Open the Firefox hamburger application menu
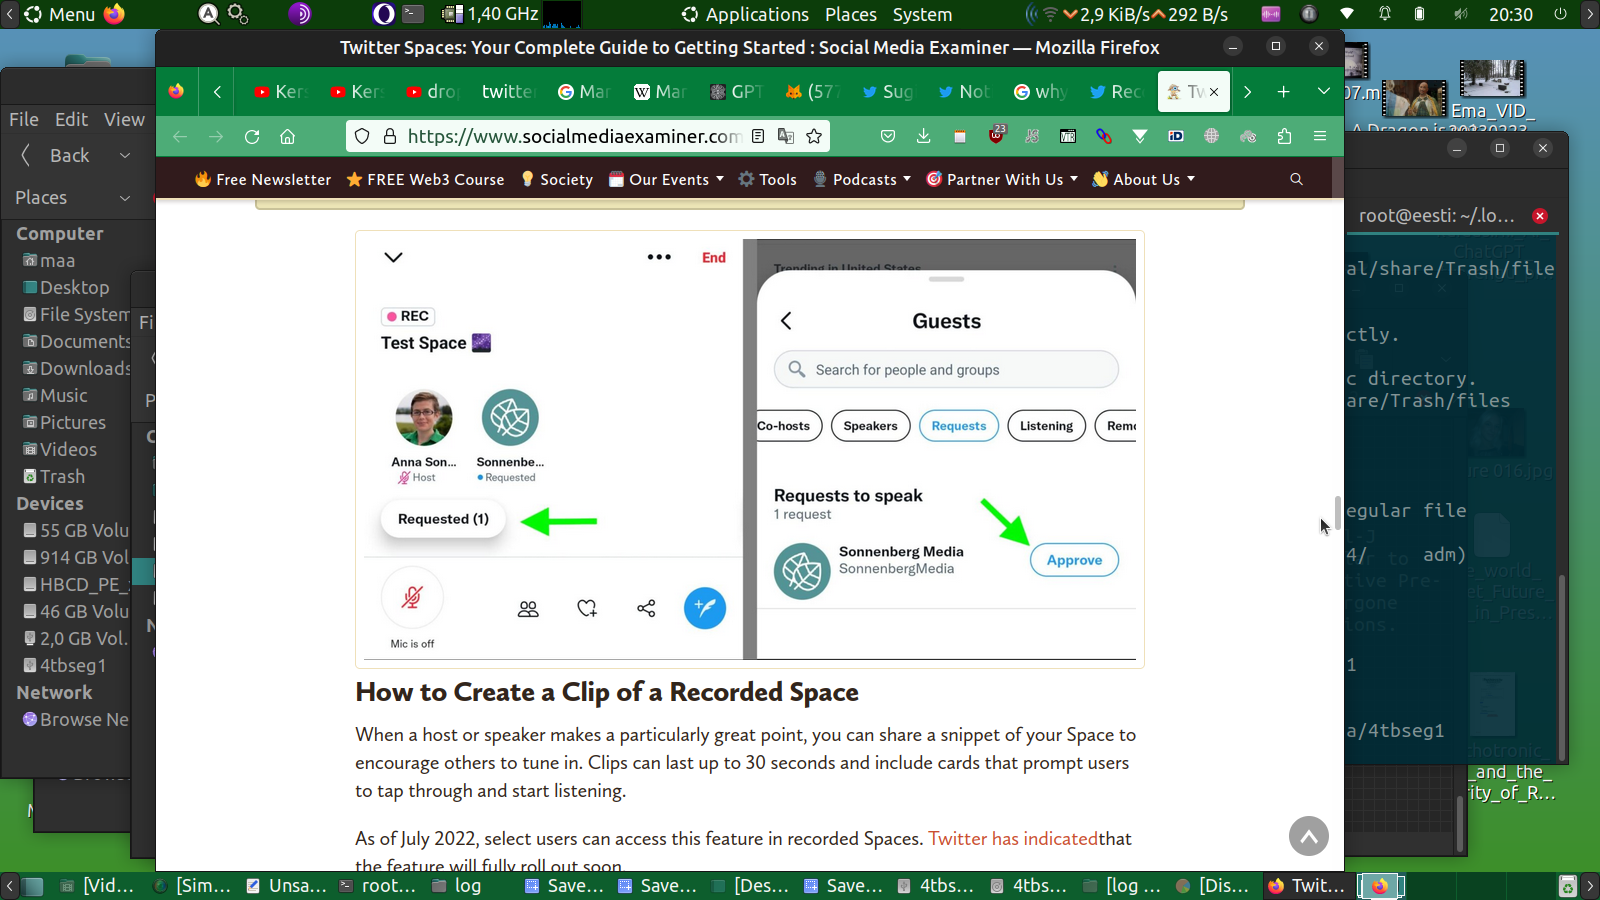 pyautogui.click(x=1320, y=136)
